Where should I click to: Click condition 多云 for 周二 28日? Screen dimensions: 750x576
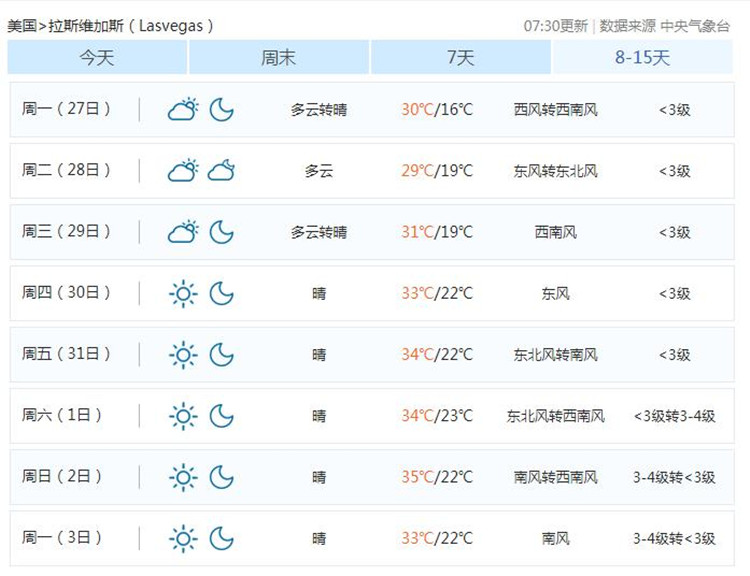(319, 171)
